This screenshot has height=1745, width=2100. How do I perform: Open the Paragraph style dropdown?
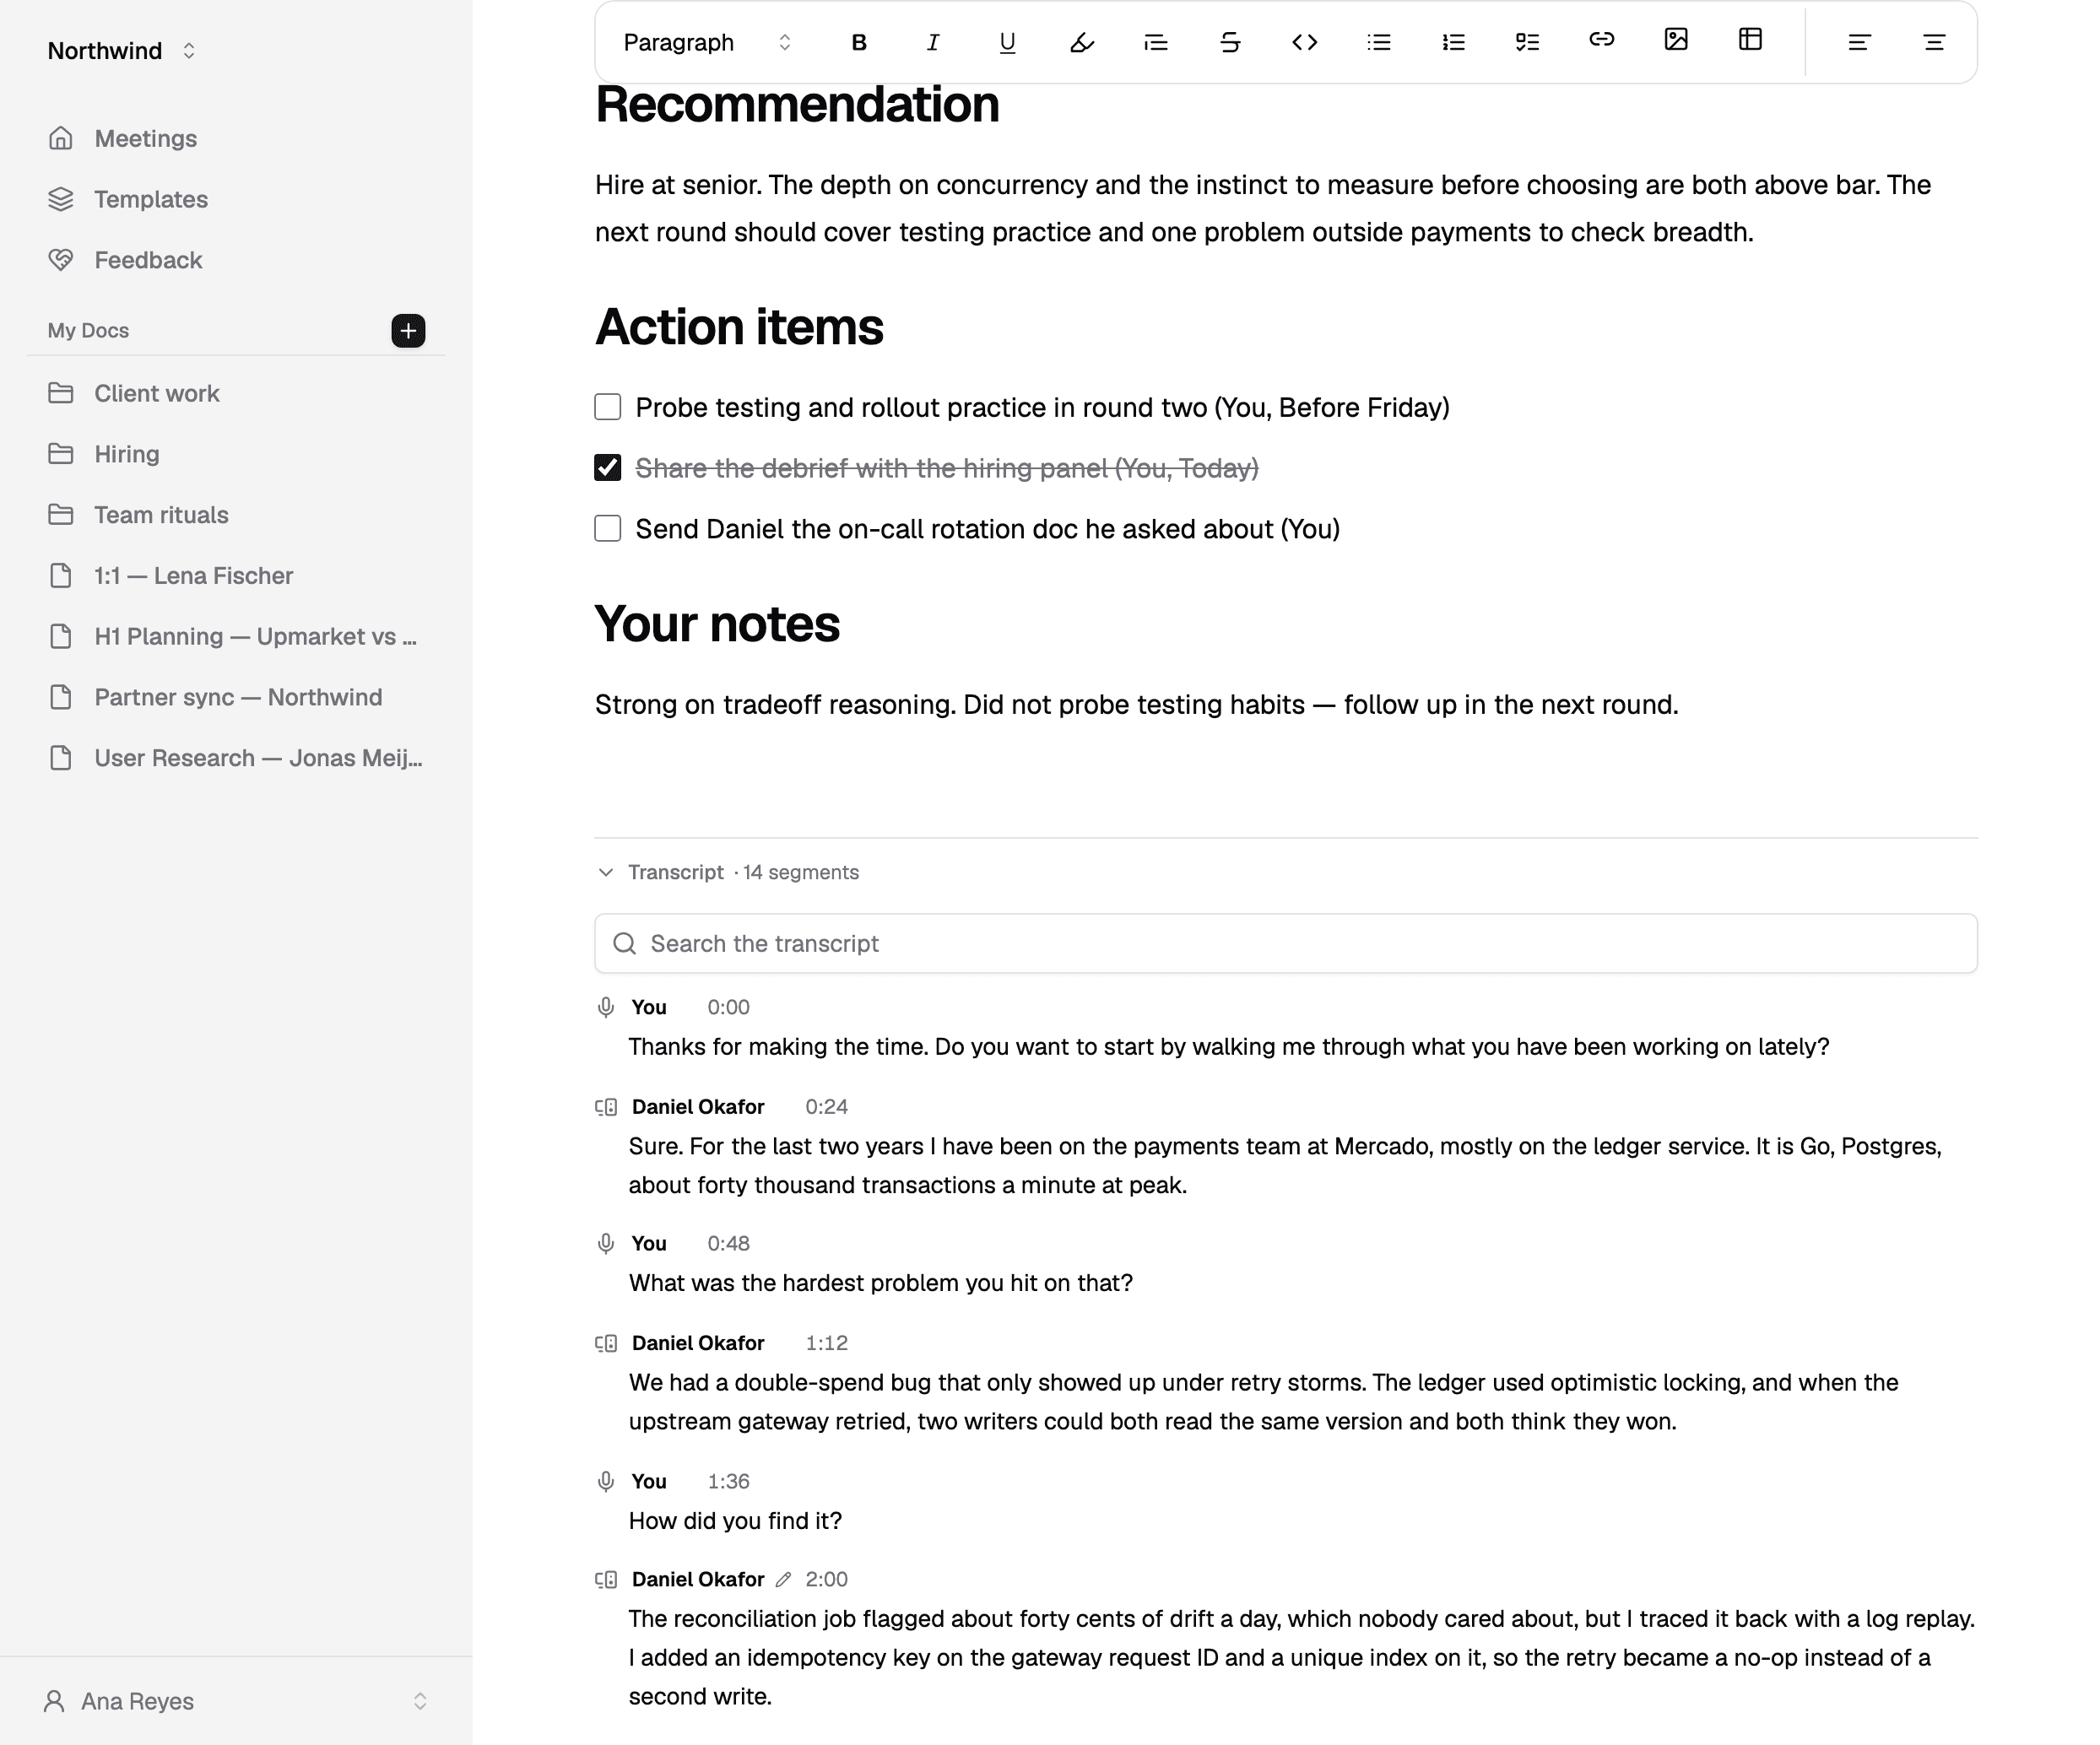(x=707, y=42)
